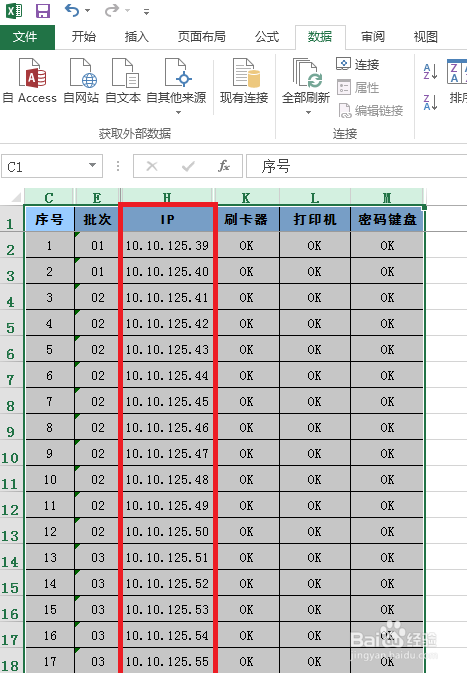Click 批次 cell 01 in row 2
Image resolution: width=467 pixels, height=673 pixels.
97,246
